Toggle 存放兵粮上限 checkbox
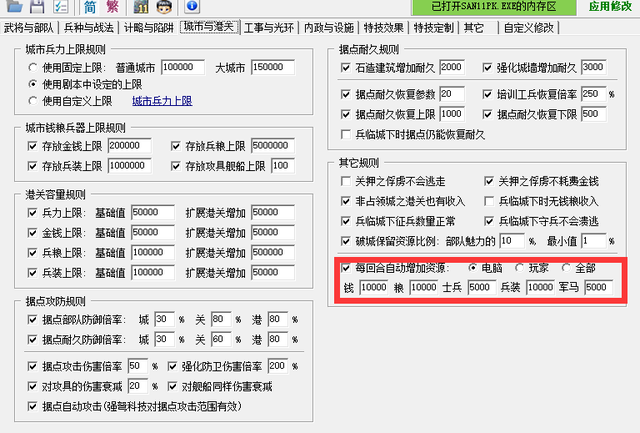This screenshot has width=640, height=433. pyautogui.click(x=176, y=146)
